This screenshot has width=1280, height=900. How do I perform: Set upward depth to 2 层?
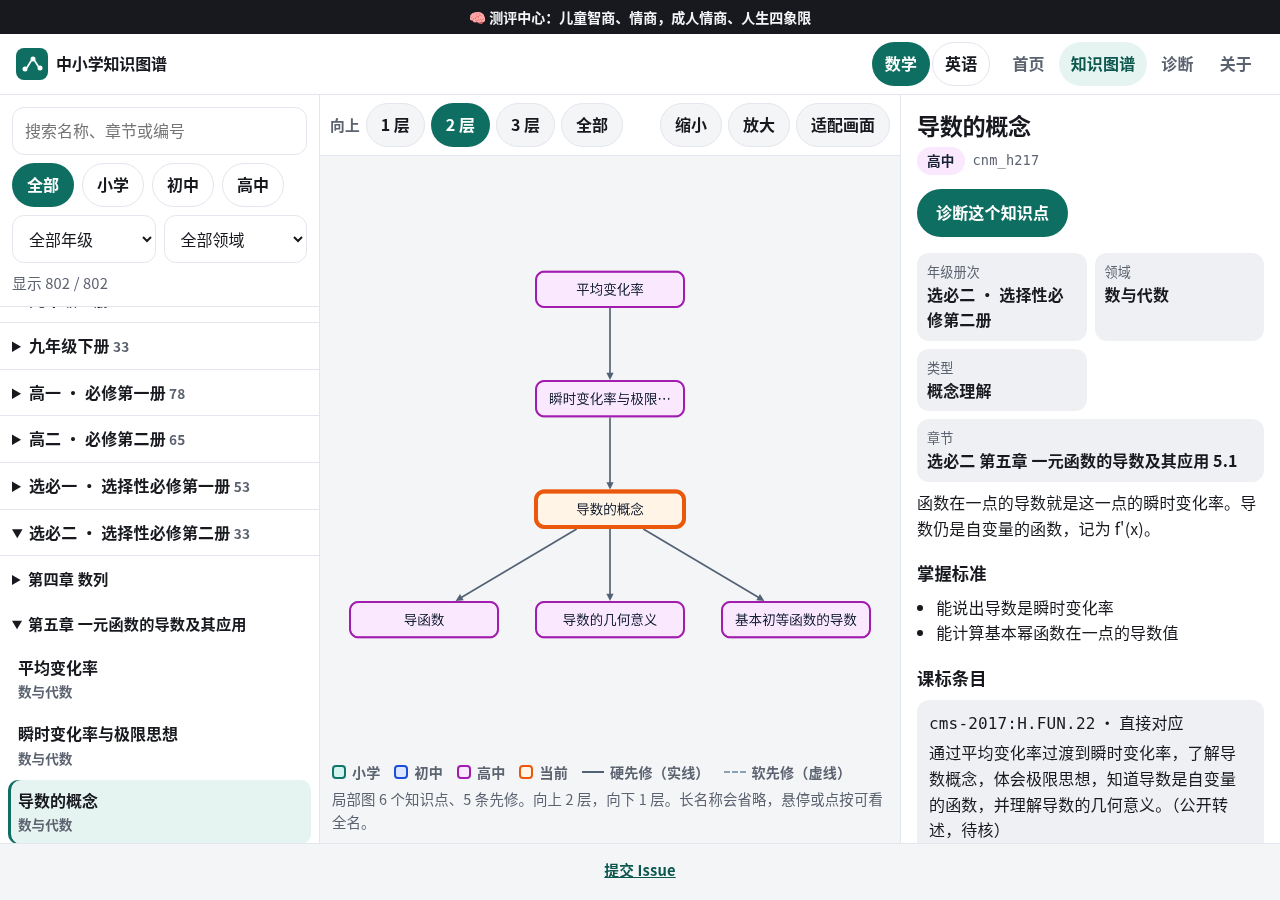point(460,125)
